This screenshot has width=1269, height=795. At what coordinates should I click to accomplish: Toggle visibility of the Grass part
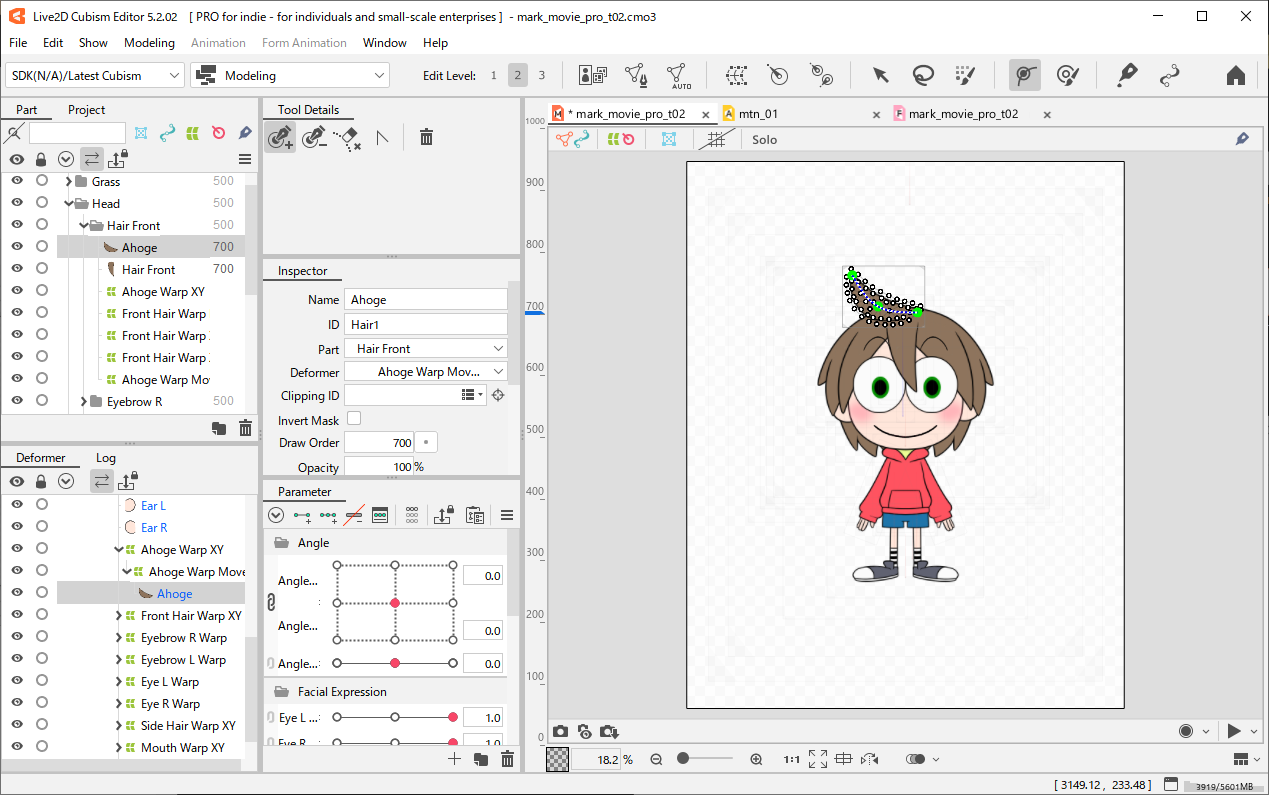tap(17, 181)
